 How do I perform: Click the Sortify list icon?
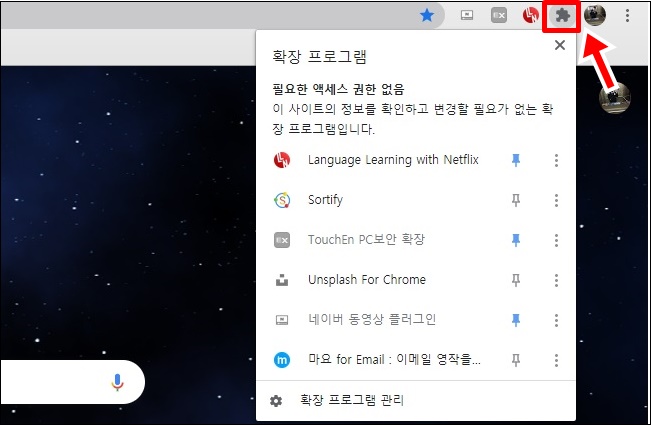[282, 200]
